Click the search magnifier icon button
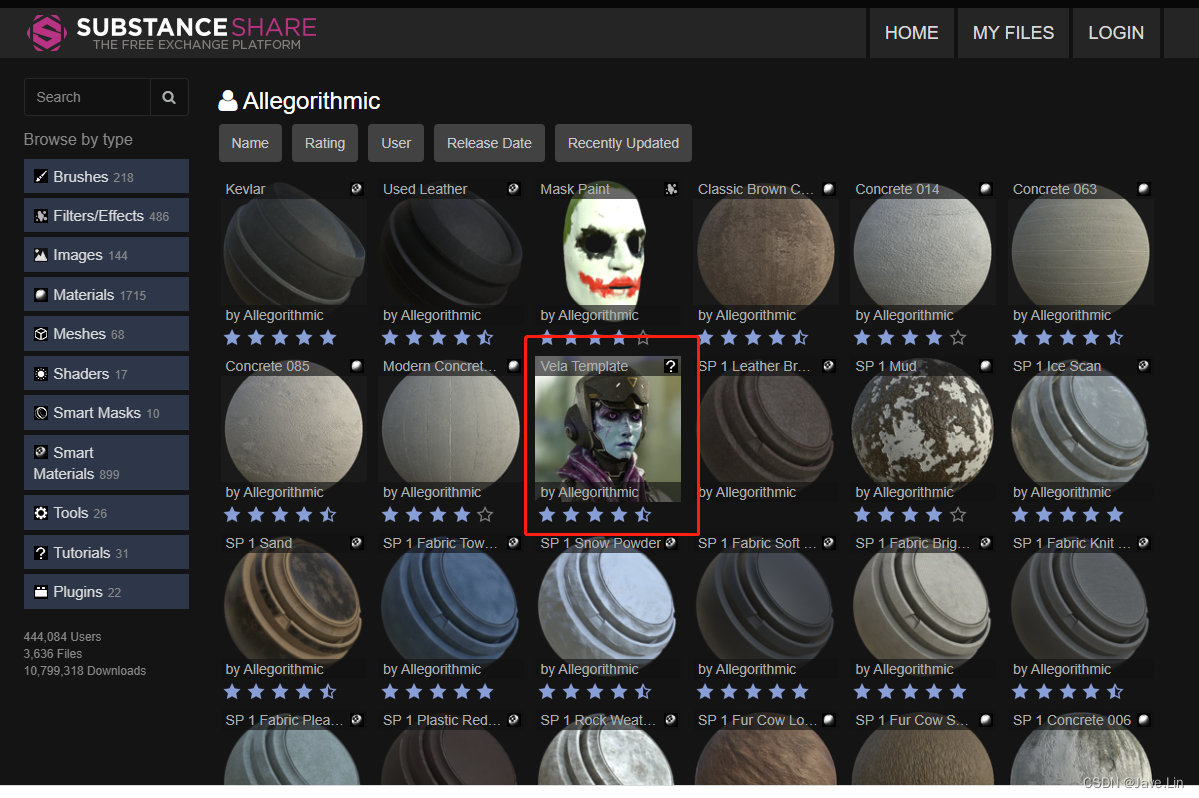Screen dimensions: 1199x798 169,97
